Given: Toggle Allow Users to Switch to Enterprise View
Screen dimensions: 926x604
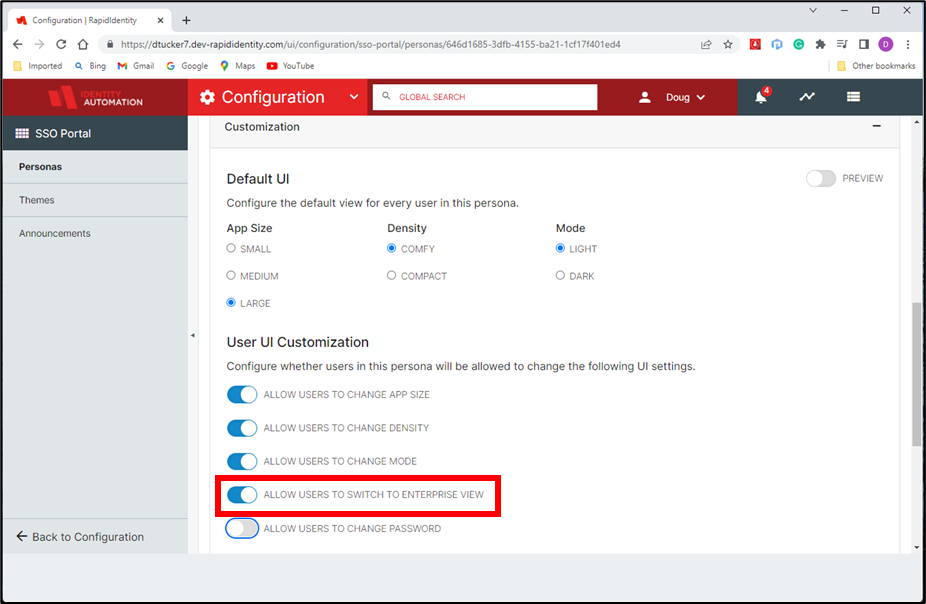Looking at the screenshot, I should click(242, 495).
